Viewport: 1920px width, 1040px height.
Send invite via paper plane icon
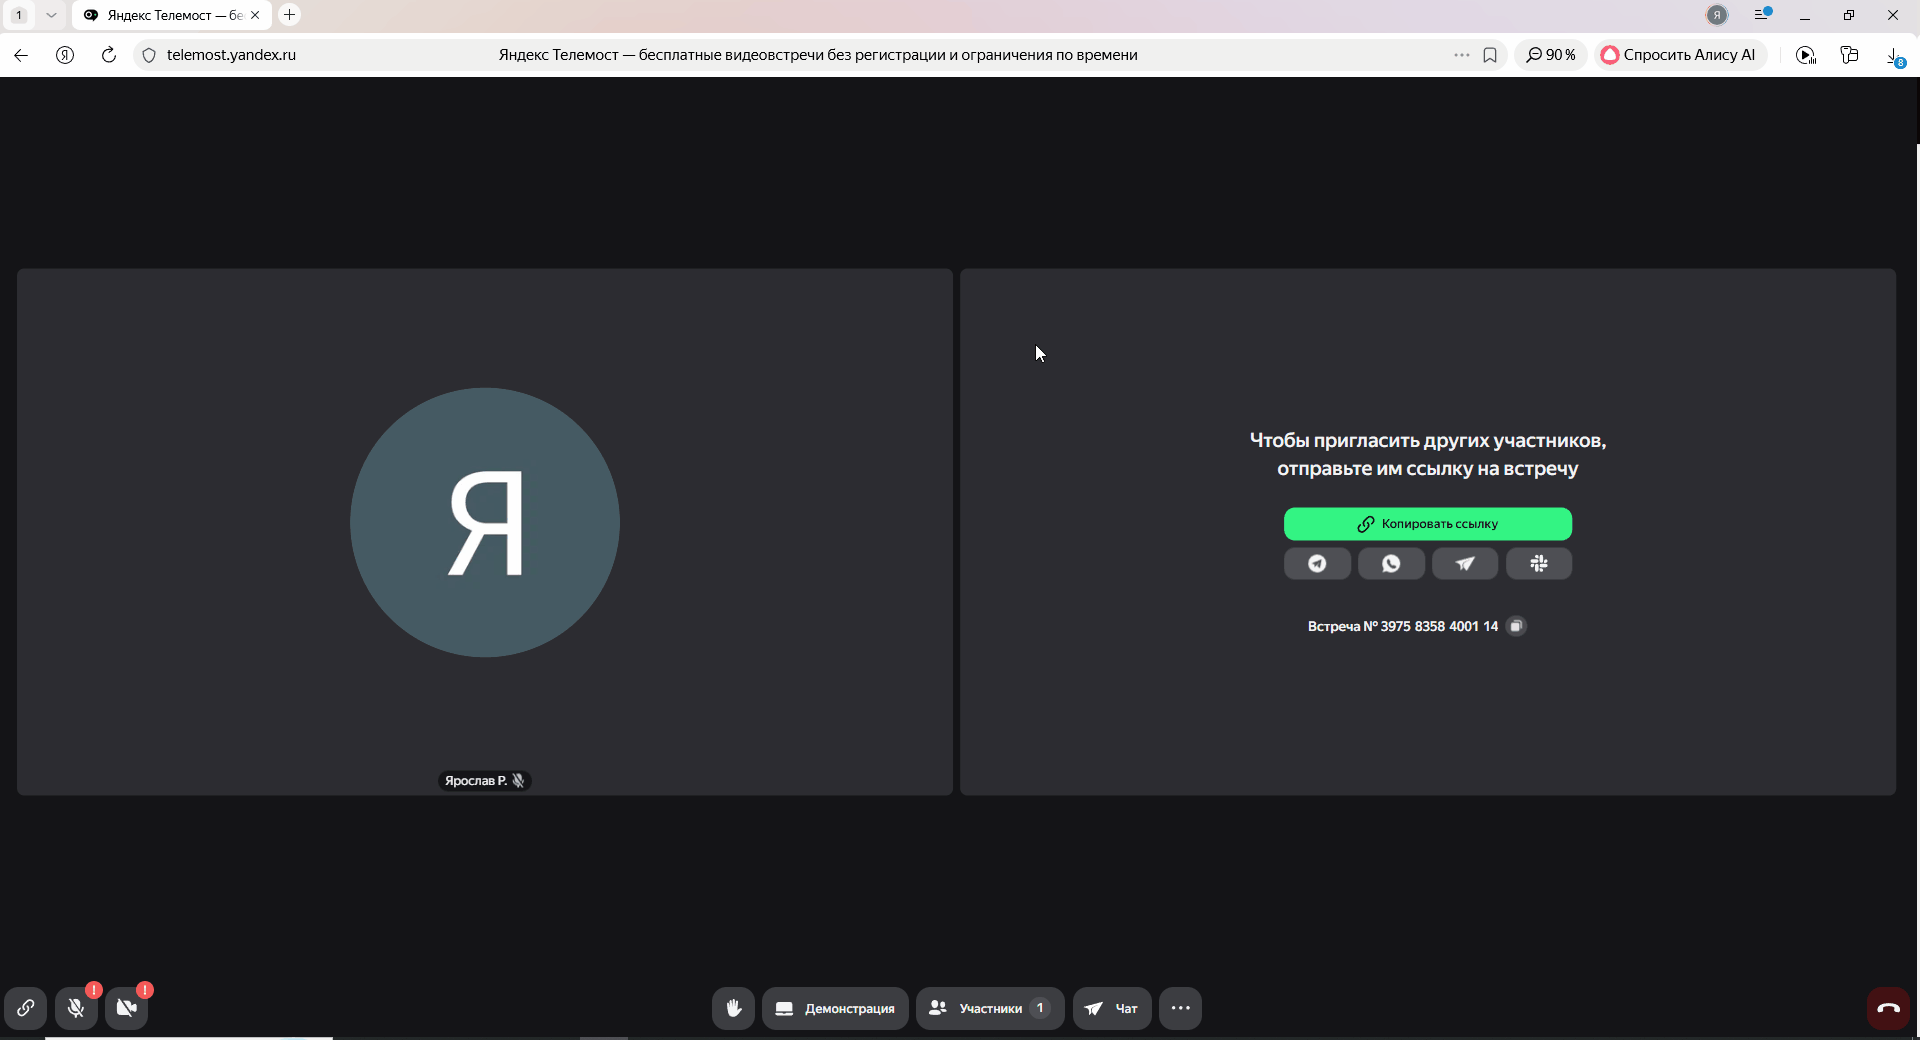(1465, 564)
